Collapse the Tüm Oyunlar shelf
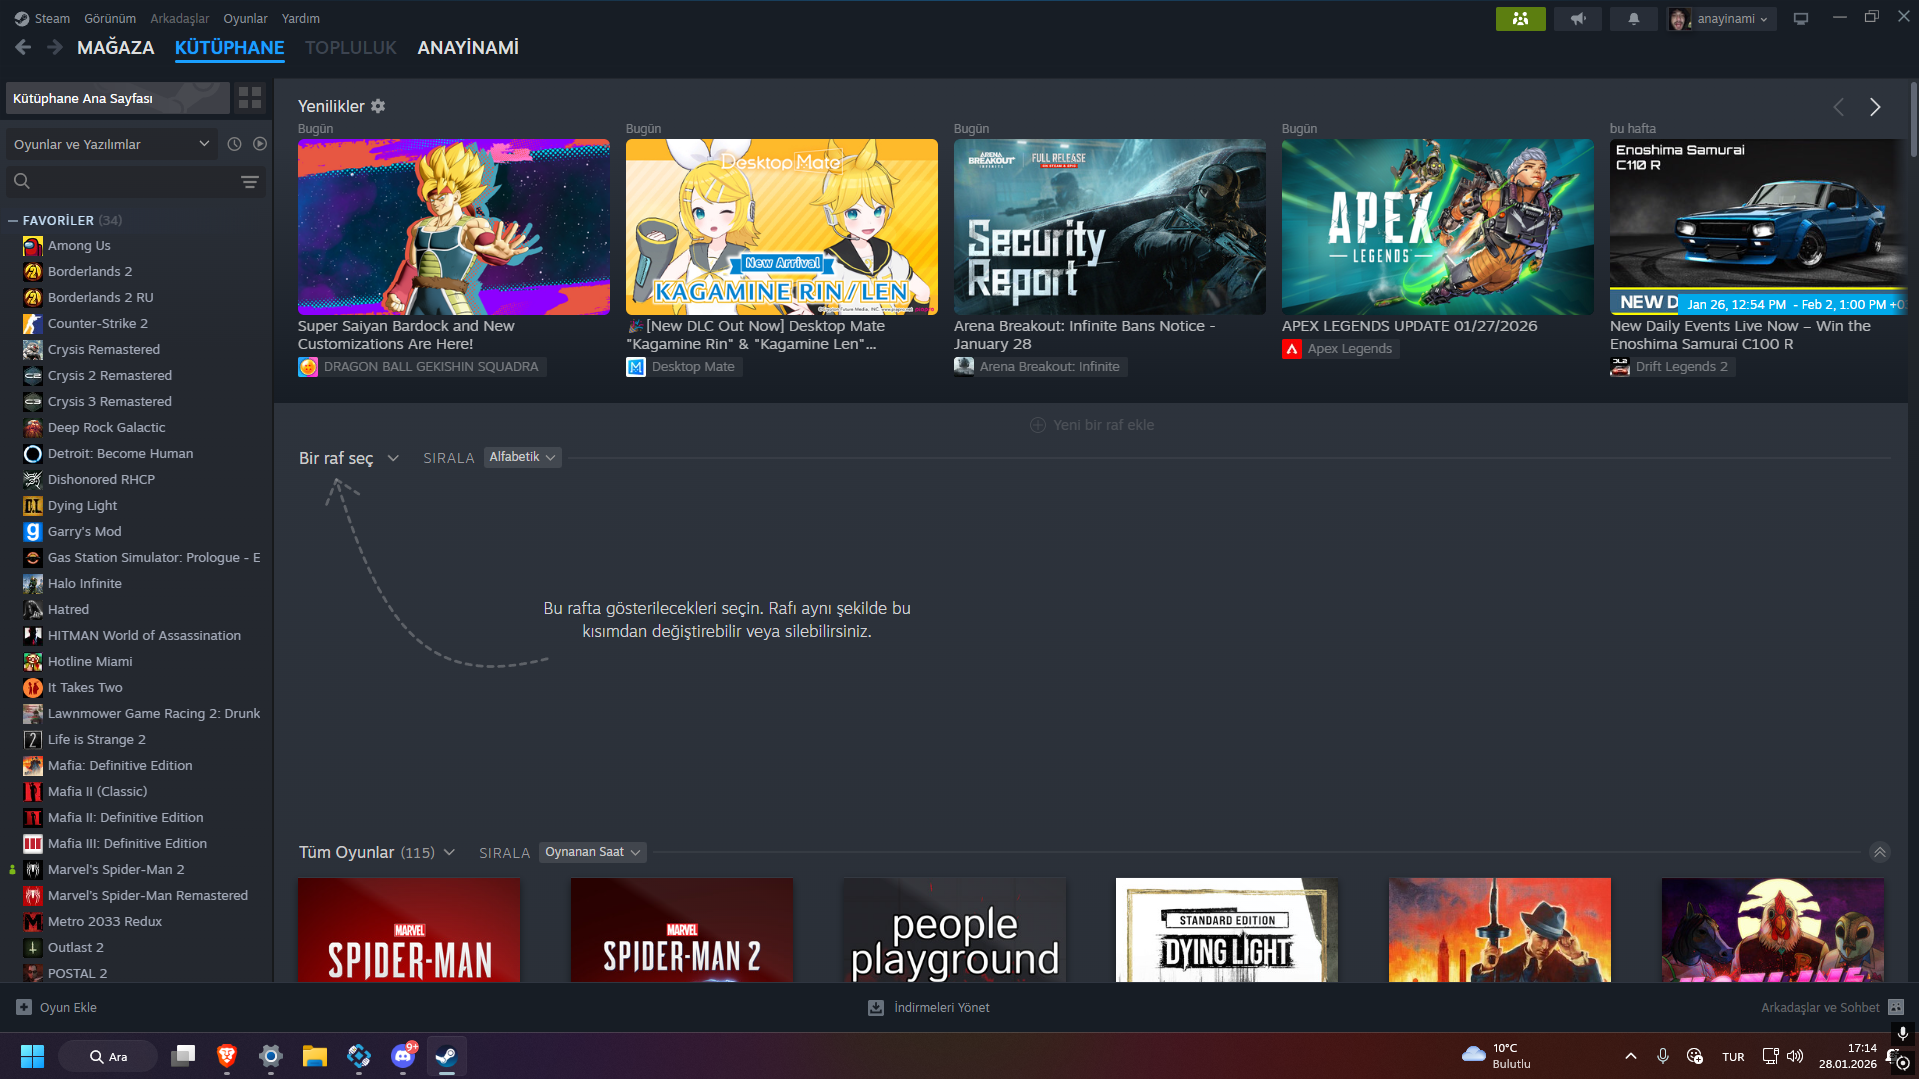 [1880, 852]
